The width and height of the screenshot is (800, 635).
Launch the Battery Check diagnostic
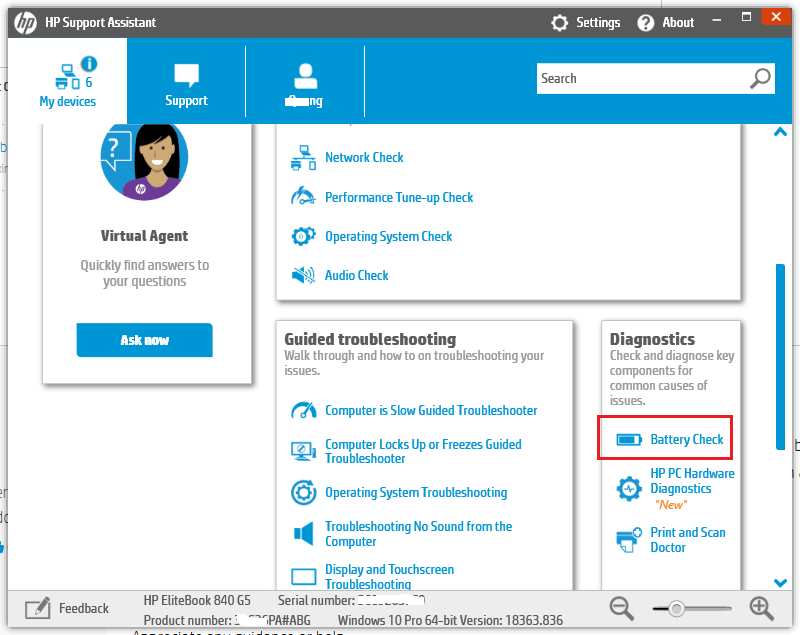687,440
